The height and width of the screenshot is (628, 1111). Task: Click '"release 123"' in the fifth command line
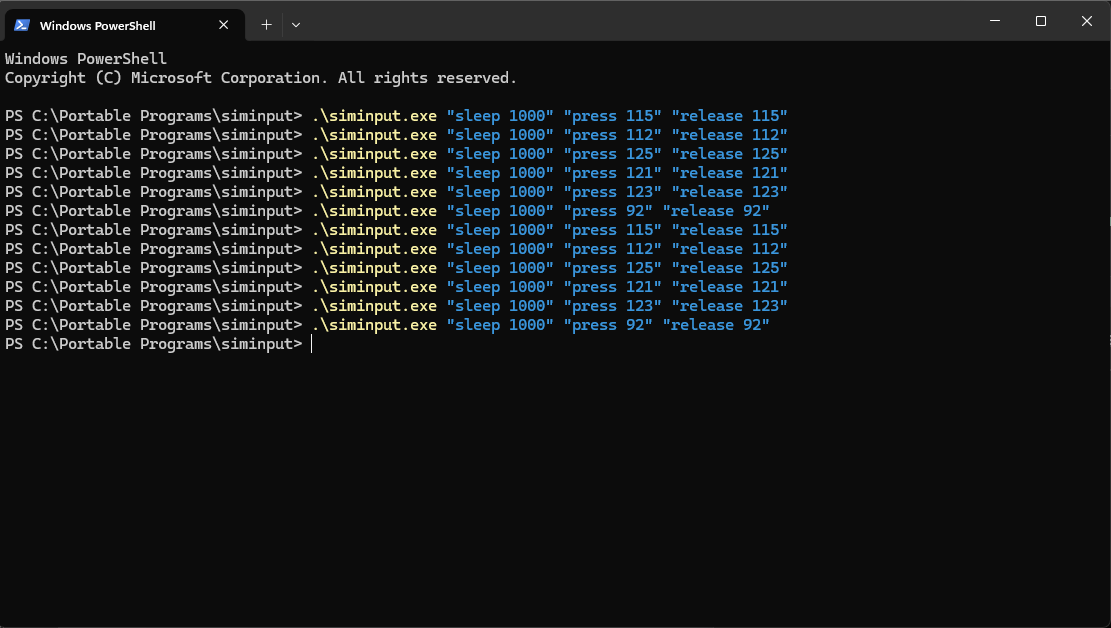click(729, 192)
